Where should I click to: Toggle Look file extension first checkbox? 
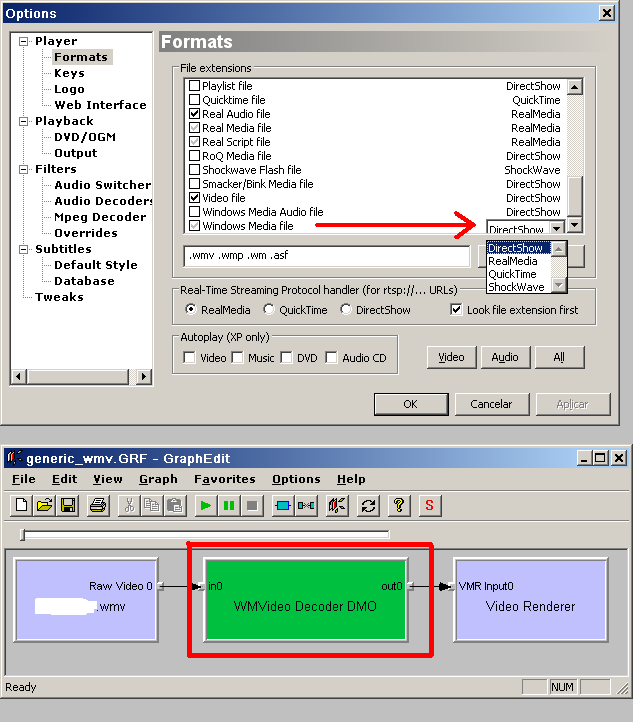pyautogui.click(x=456, y=310)
